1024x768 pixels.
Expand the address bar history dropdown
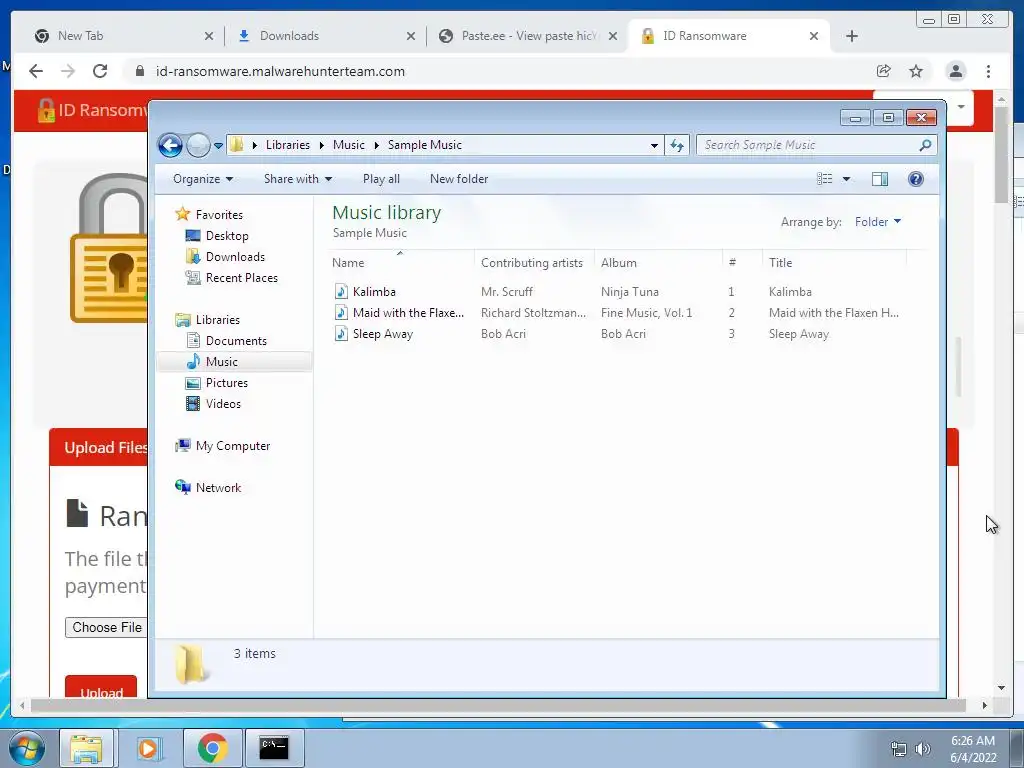pos(654,146)
